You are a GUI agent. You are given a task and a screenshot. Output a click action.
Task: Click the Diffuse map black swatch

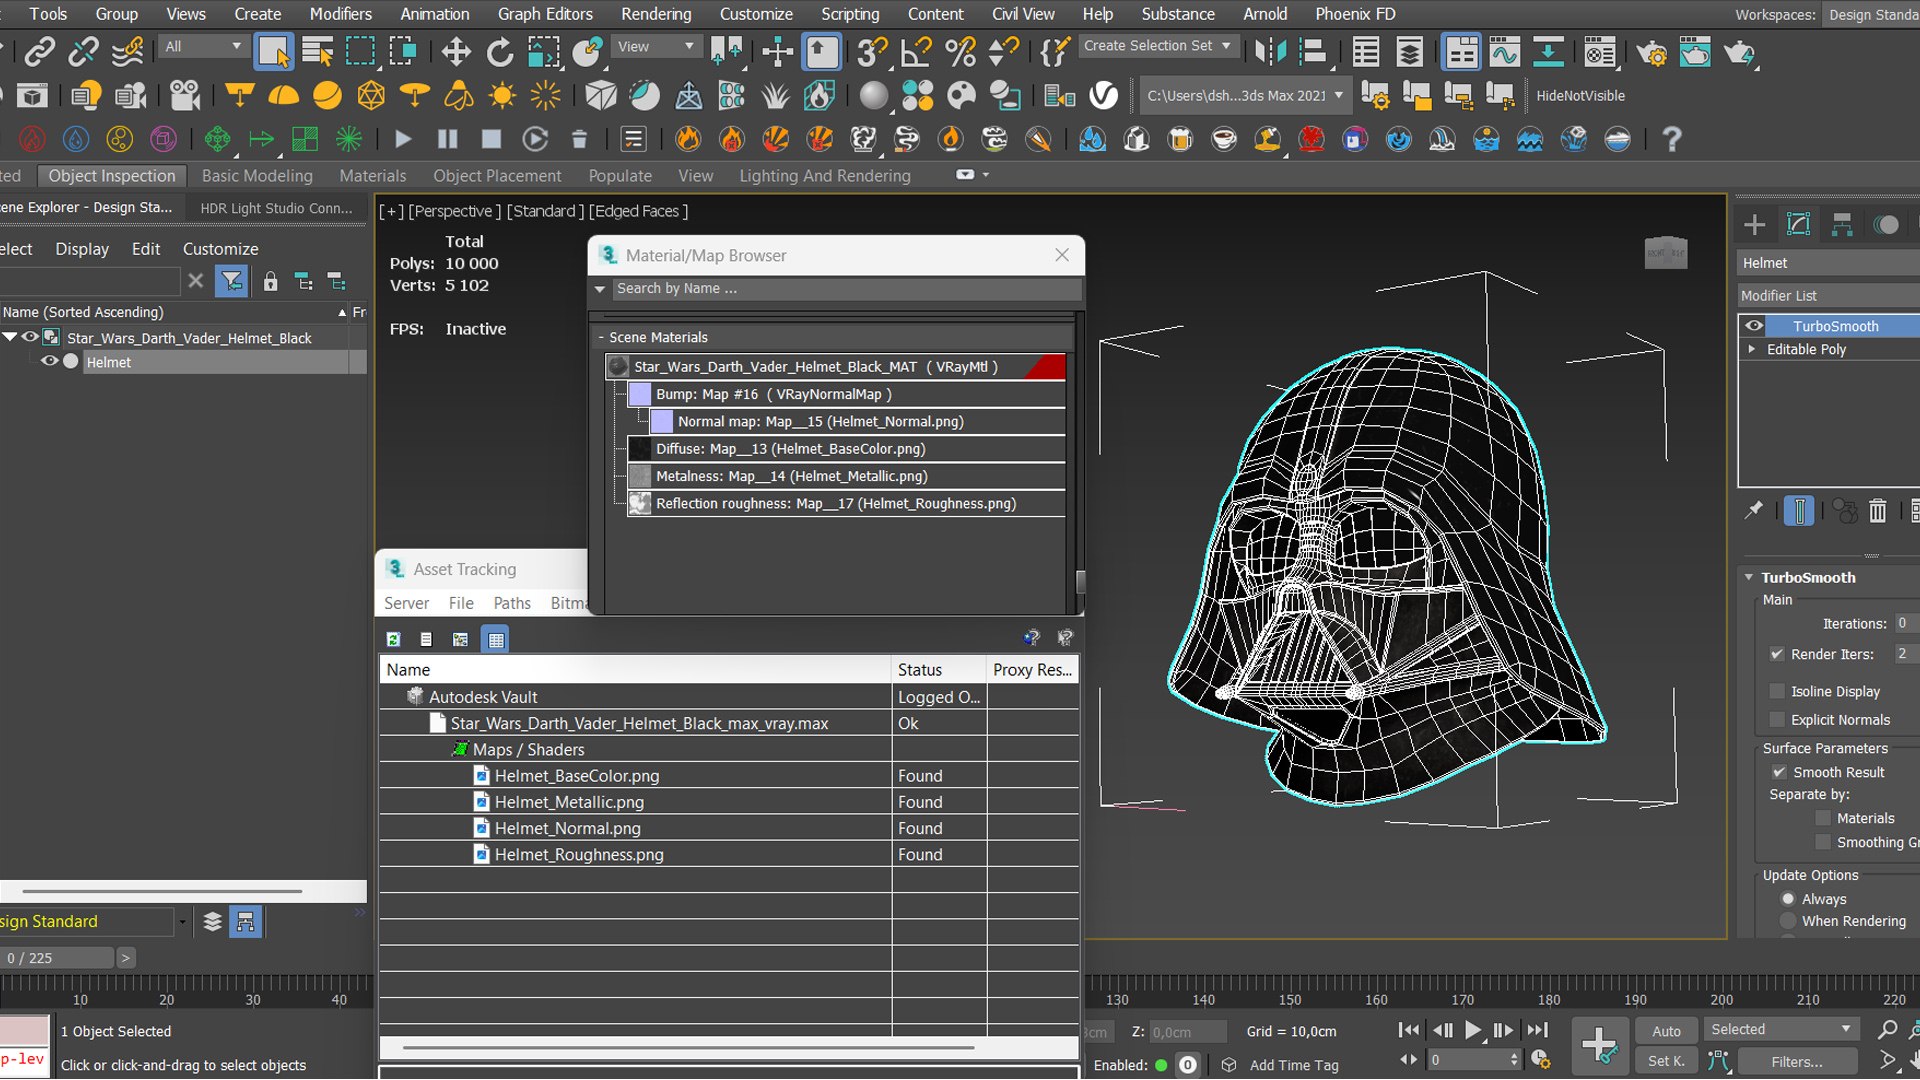pos(640,449)
